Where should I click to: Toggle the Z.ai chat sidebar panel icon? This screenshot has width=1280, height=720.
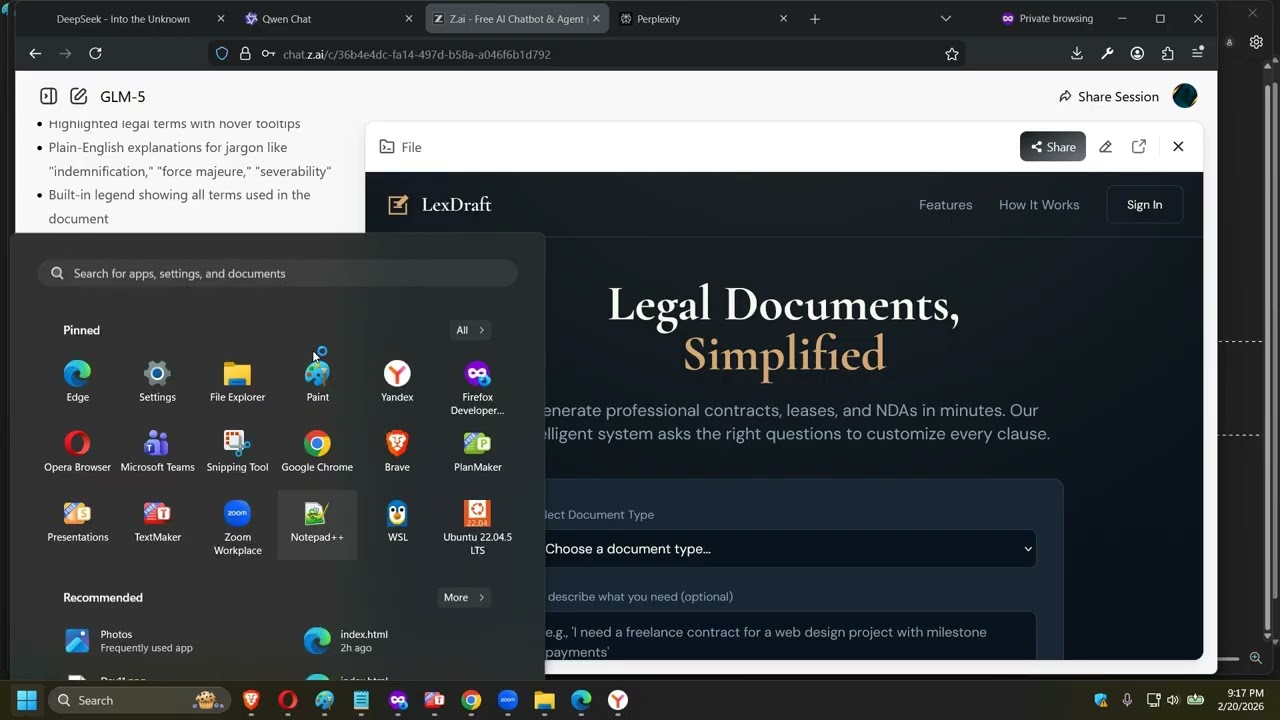tap(48, 96)
